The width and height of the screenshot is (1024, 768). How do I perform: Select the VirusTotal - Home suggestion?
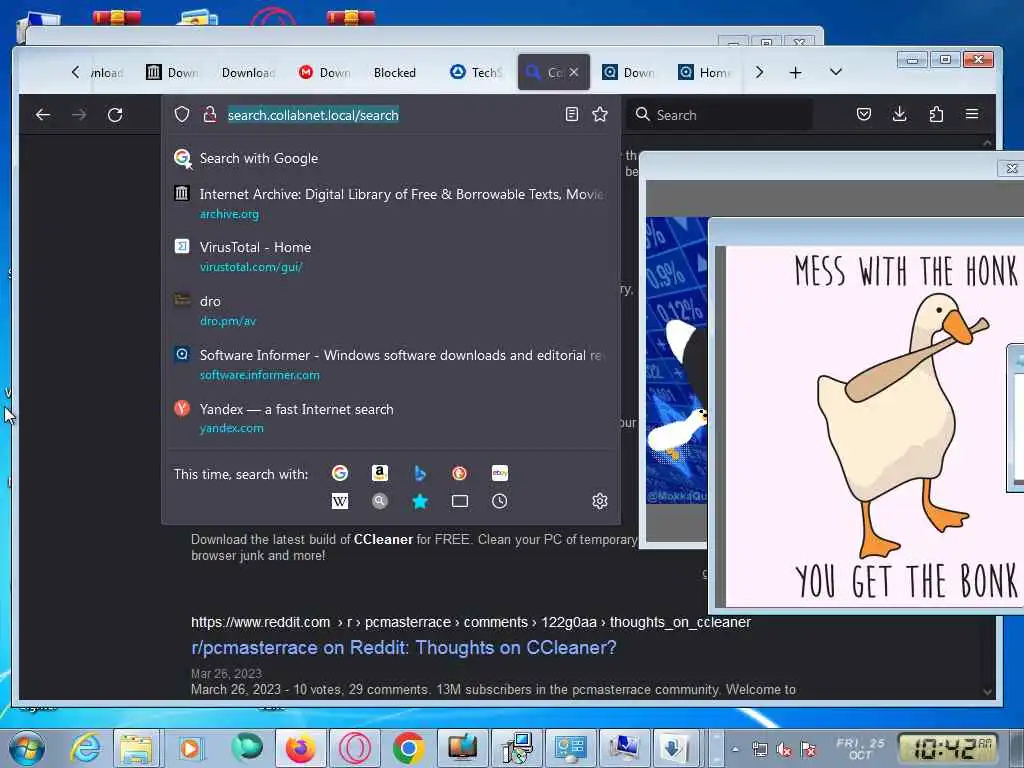tap(391, 256)
